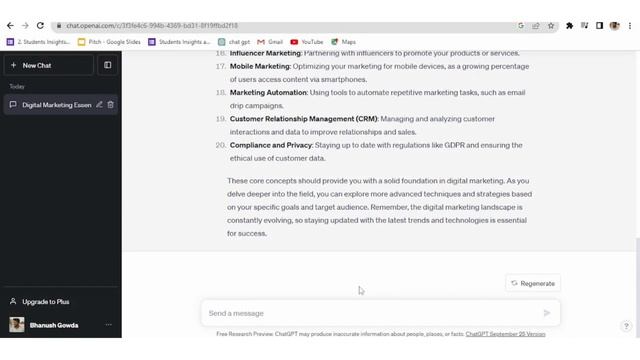
Task: Open browser extensions puzzle icon
Action: (569, 26)
